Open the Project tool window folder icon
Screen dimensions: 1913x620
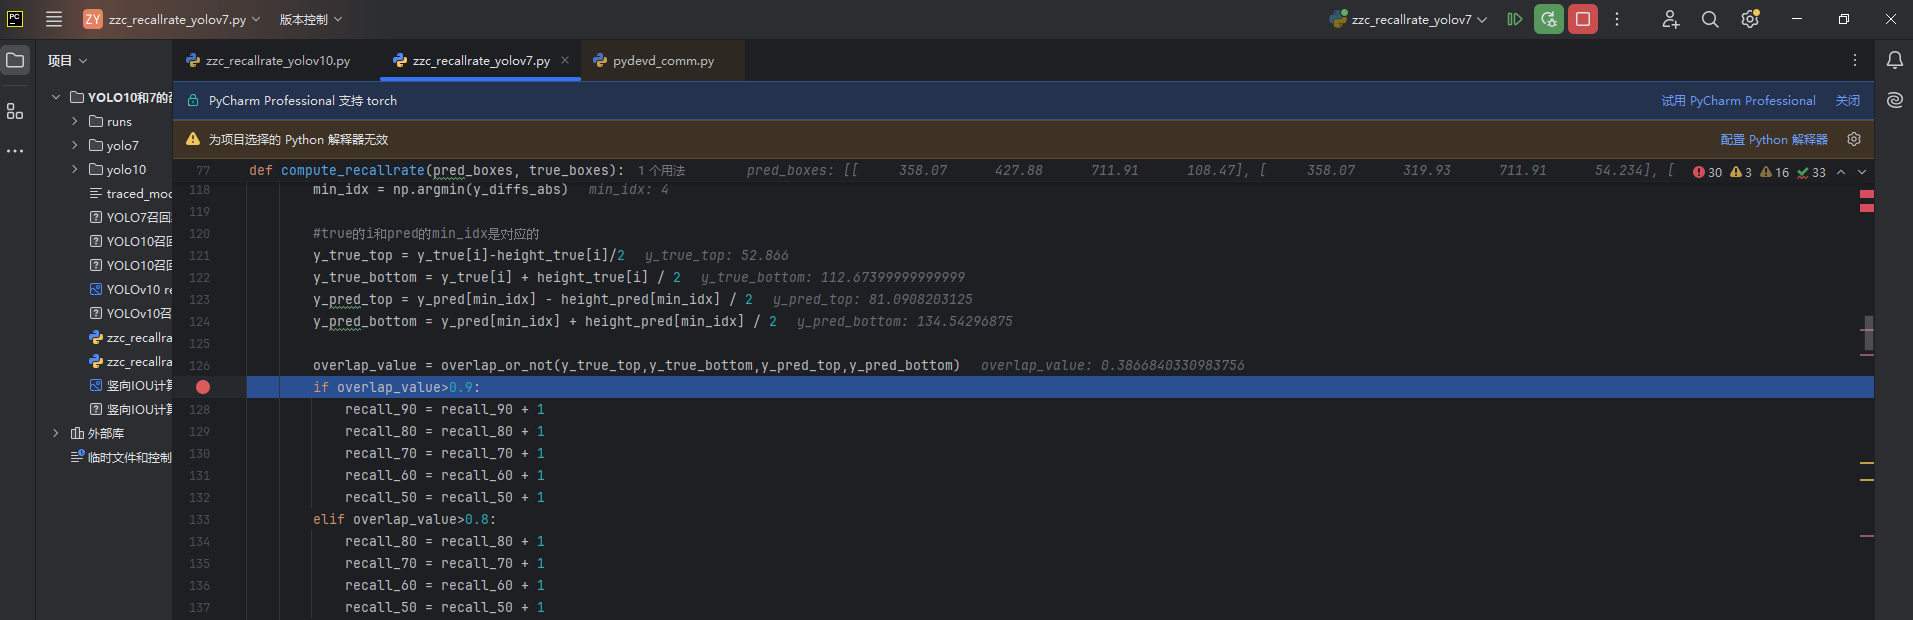coord(15,60)
